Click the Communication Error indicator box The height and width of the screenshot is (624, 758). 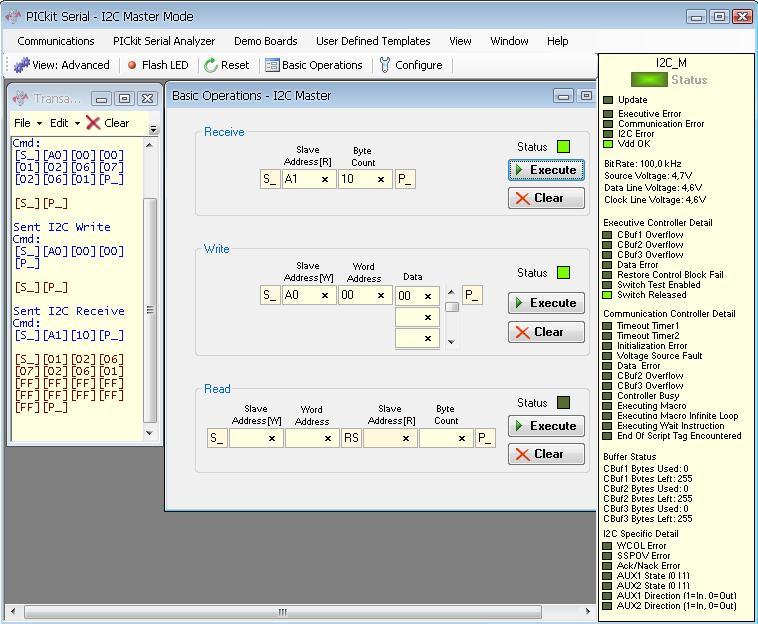[x=608, y=124]
